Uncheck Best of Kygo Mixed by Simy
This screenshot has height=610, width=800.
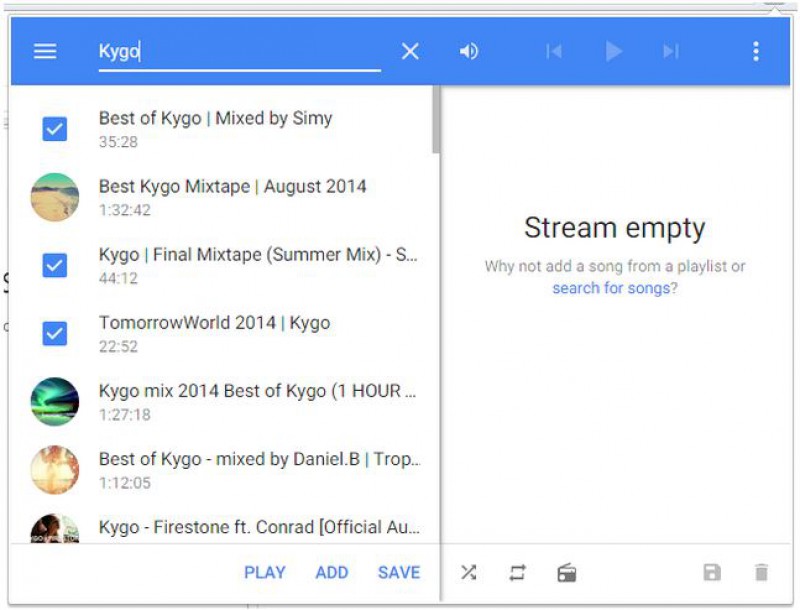tap(55, 128)
